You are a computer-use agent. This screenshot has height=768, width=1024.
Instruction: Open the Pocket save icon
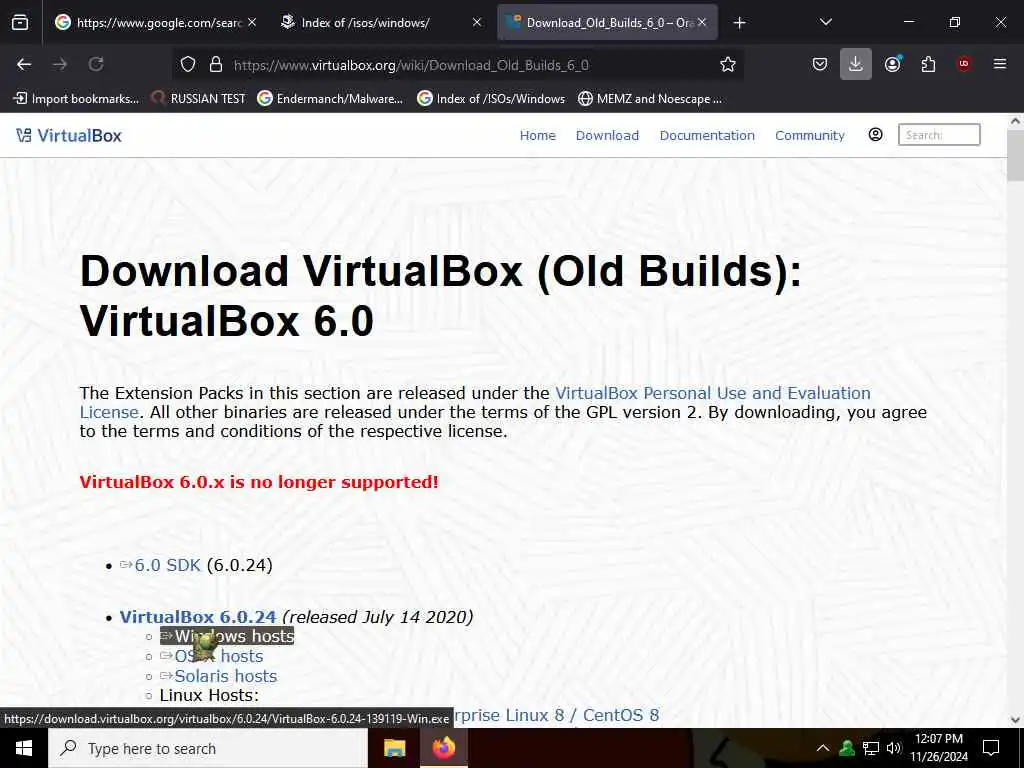tap(820, 64)
